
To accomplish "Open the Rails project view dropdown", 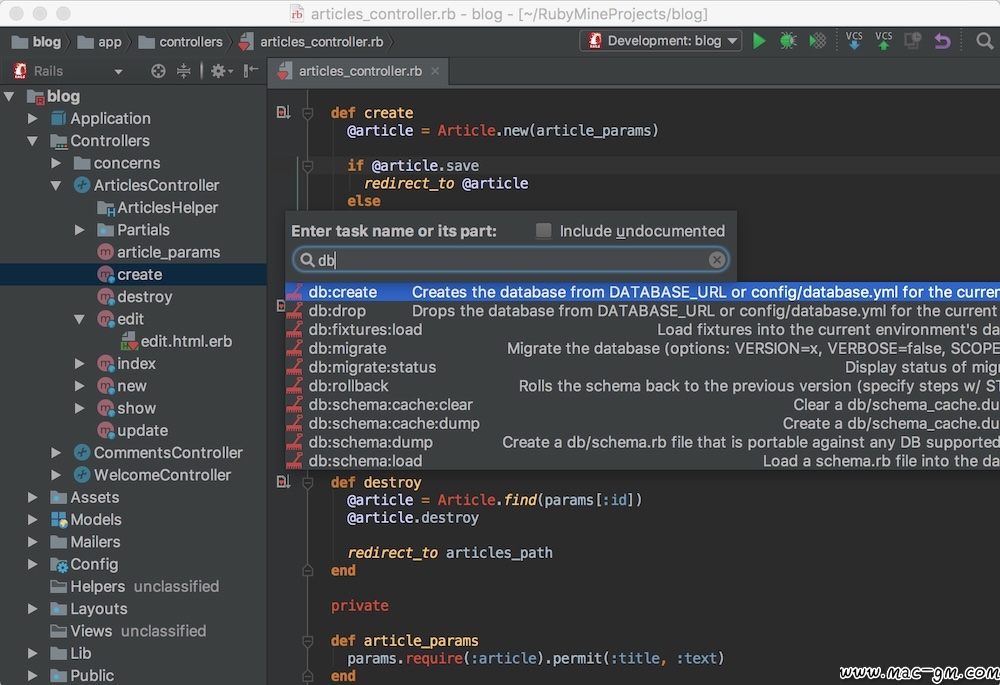I will [118, 71].
